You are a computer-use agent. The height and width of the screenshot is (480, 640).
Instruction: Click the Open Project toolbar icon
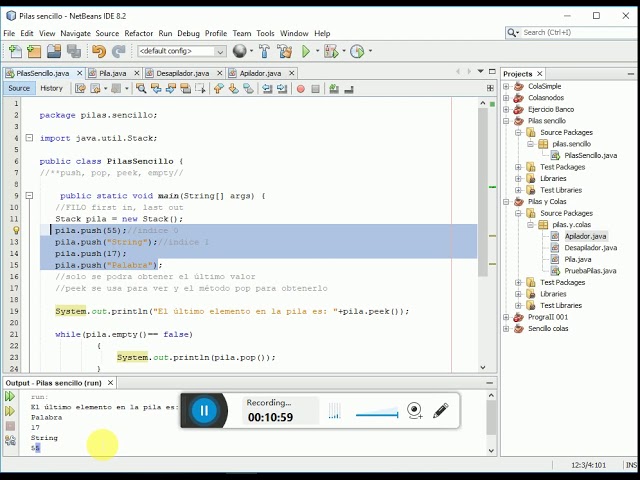point(54,51)
